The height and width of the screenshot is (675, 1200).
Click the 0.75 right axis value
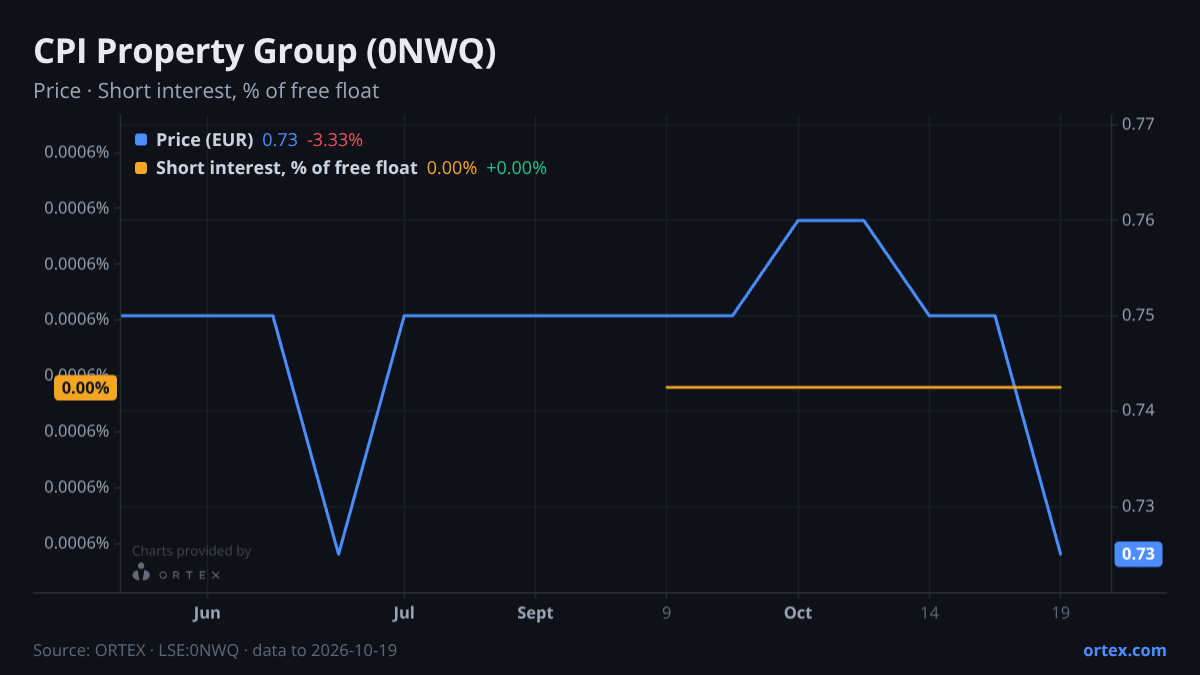coord(1138,315)
